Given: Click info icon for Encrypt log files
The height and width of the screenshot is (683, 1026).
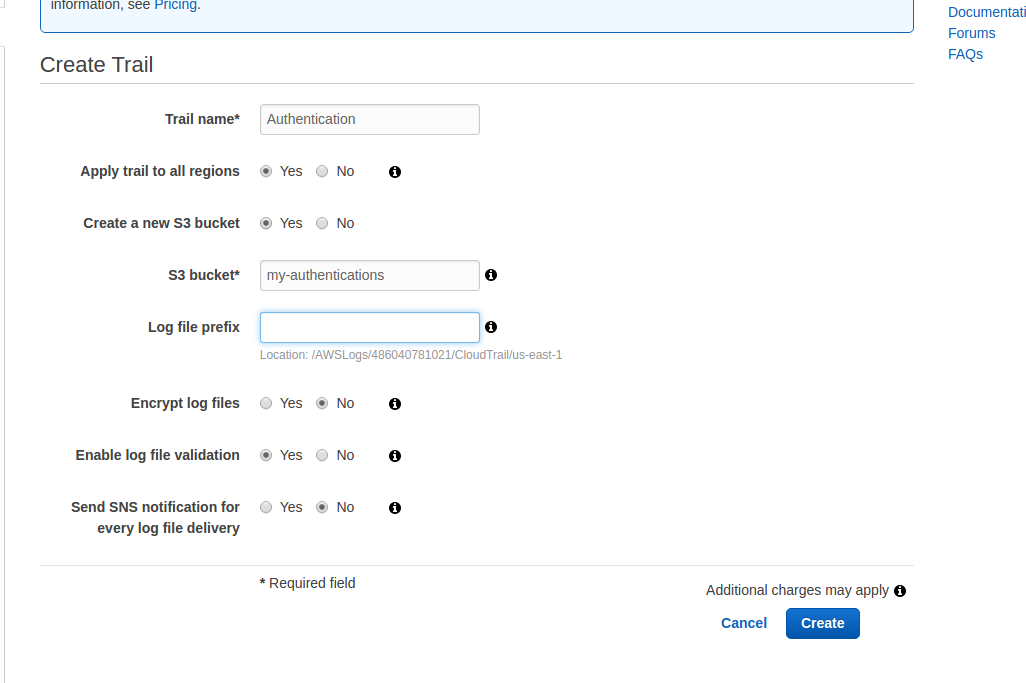Looking at the screenshot, I should click(x=395, y=404).
